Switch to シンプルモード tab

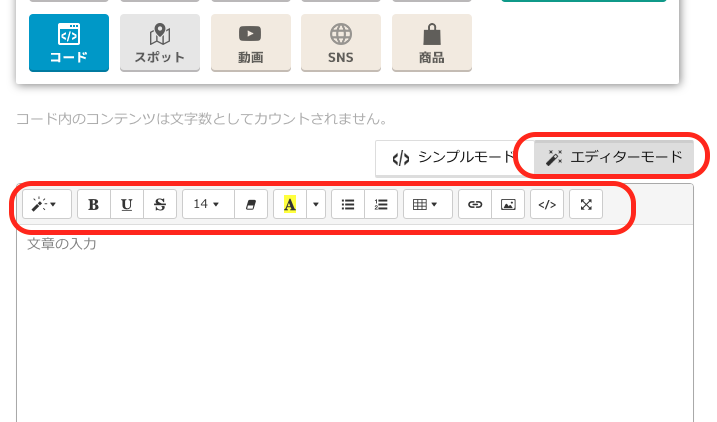pos(455,158)
